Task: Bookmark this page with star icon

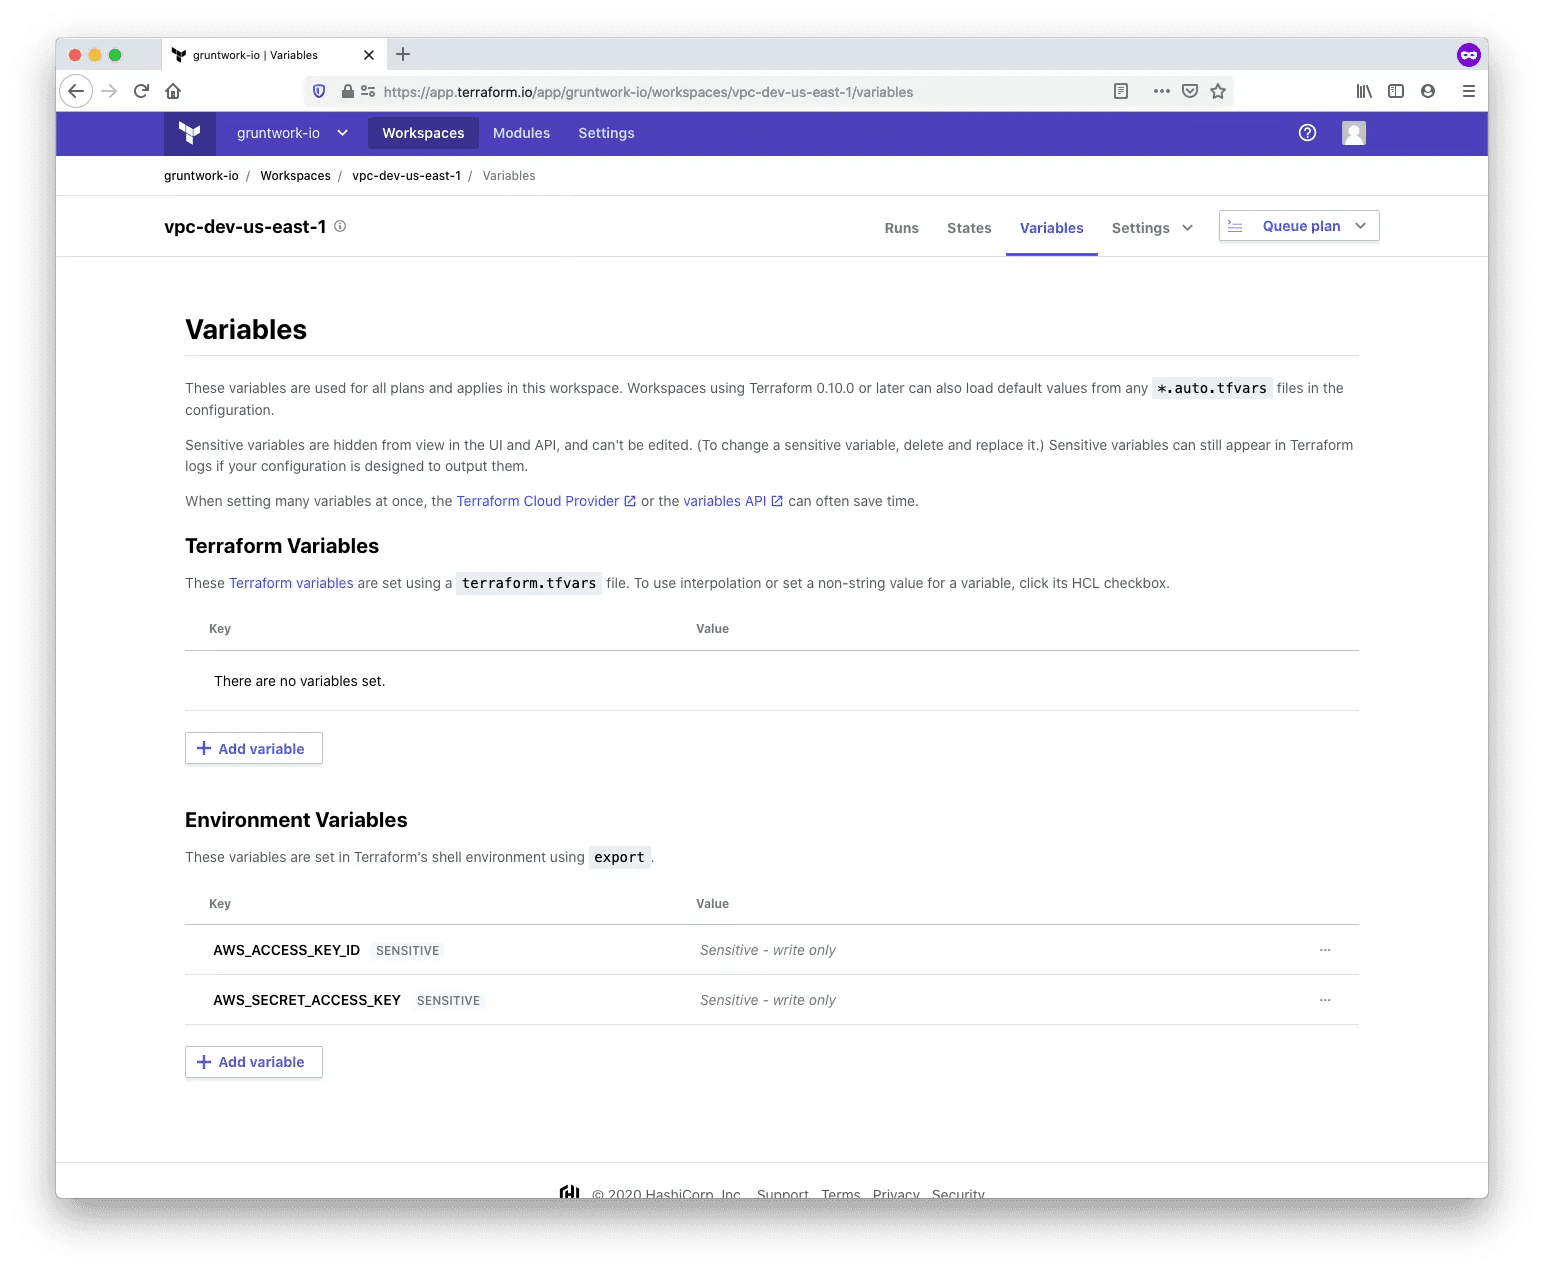Action: click(x=1218, y=91)
